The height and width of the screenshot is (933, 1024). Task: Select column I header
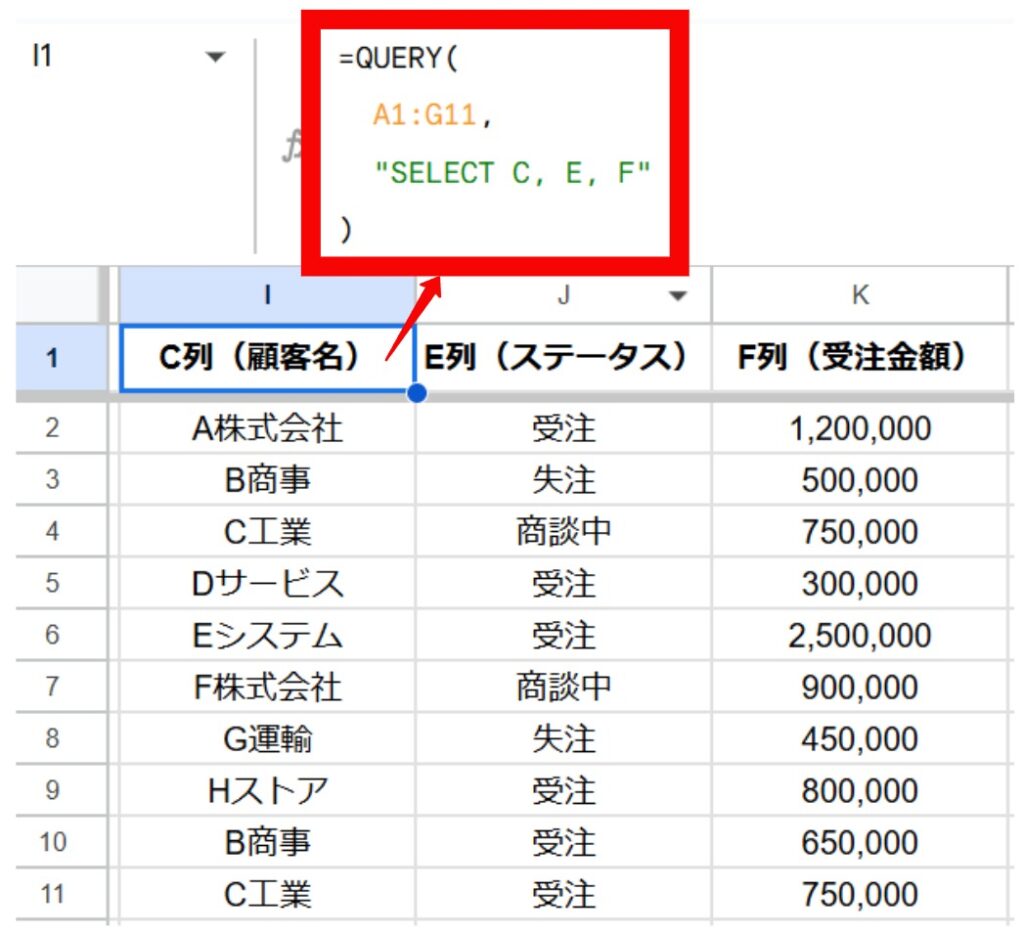[267, 295]
